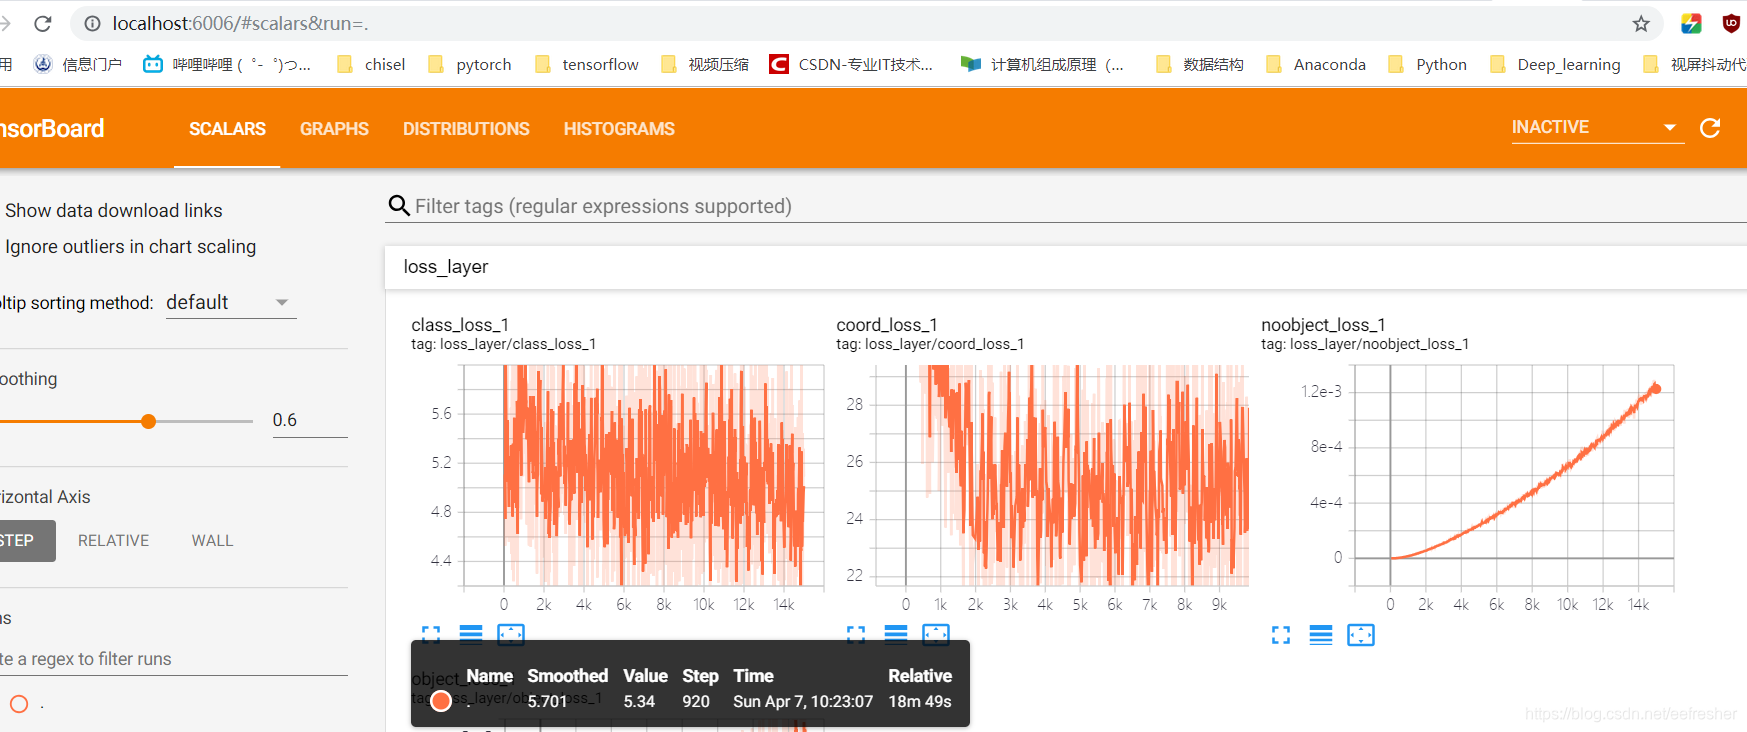1747x732 pixels.
Task: Switch to the DISTRIBUTIONS tab
Action: (466, 128)
